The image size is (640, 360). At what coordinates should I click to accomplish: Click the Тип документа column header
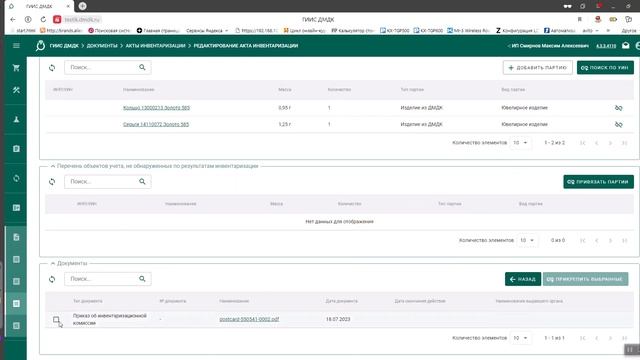click(x=88, y=301)
